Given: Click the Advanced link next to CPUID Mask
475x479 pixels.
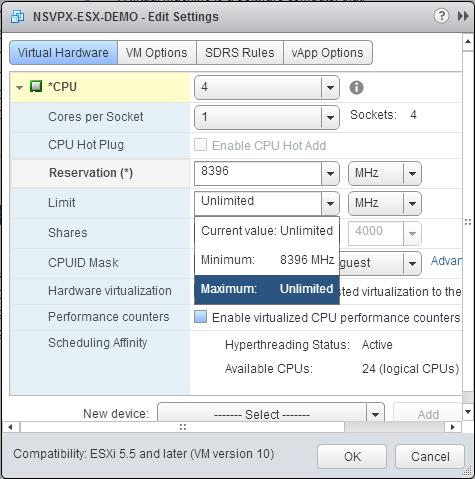Looking at the screenshot, I should [x=446, y=261].
